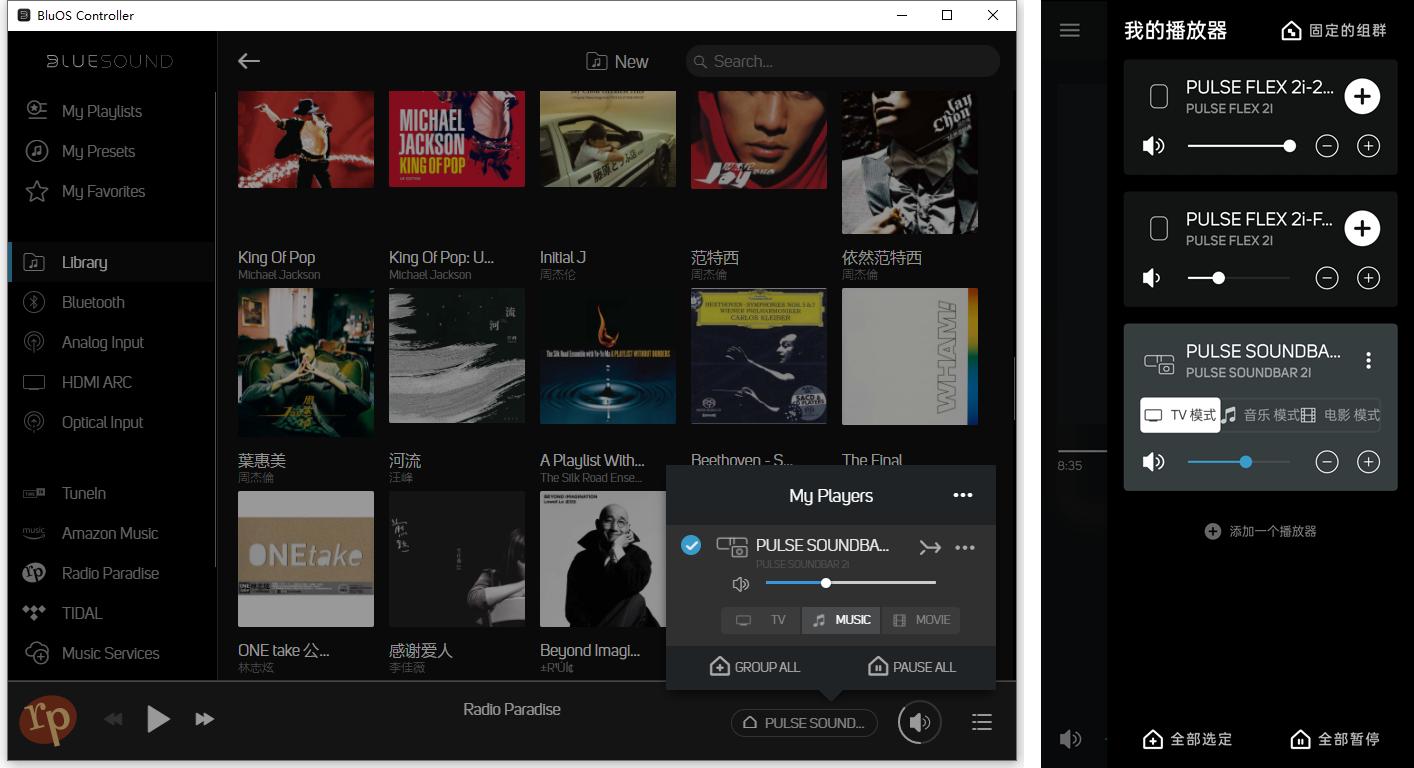Skip to next track

coord(204,719)
